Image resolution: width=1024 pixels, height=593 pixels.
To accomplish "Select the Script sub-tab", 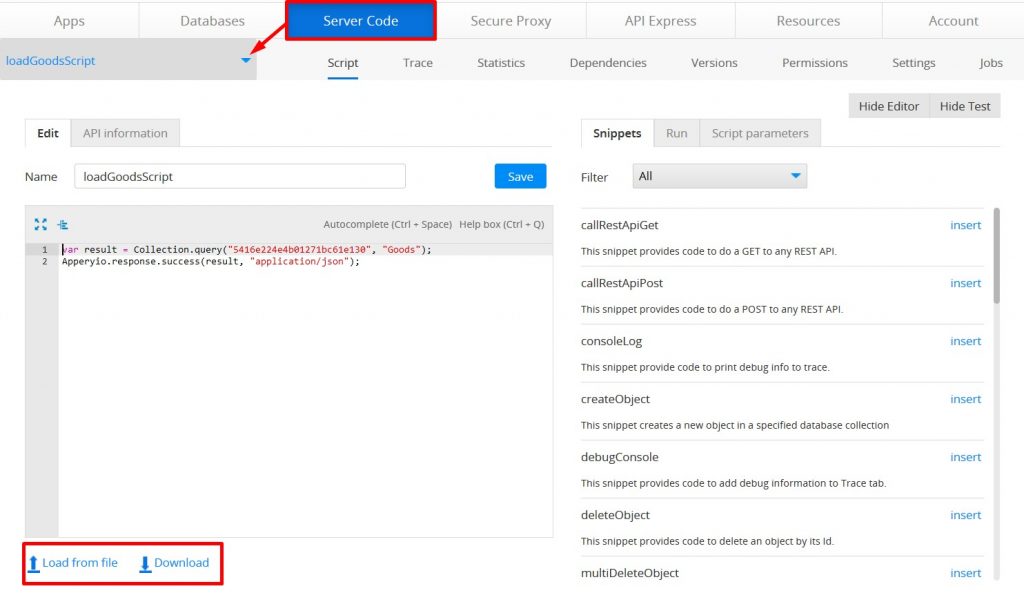I will tap(343, 63).
